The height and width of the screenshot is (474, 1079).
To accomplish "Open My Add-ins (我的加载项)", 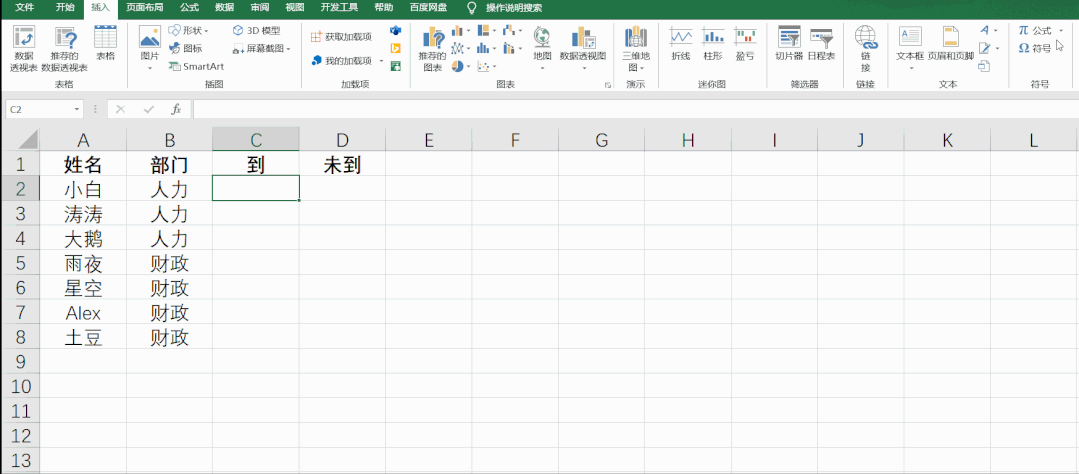I will click(x=342, y=61).
